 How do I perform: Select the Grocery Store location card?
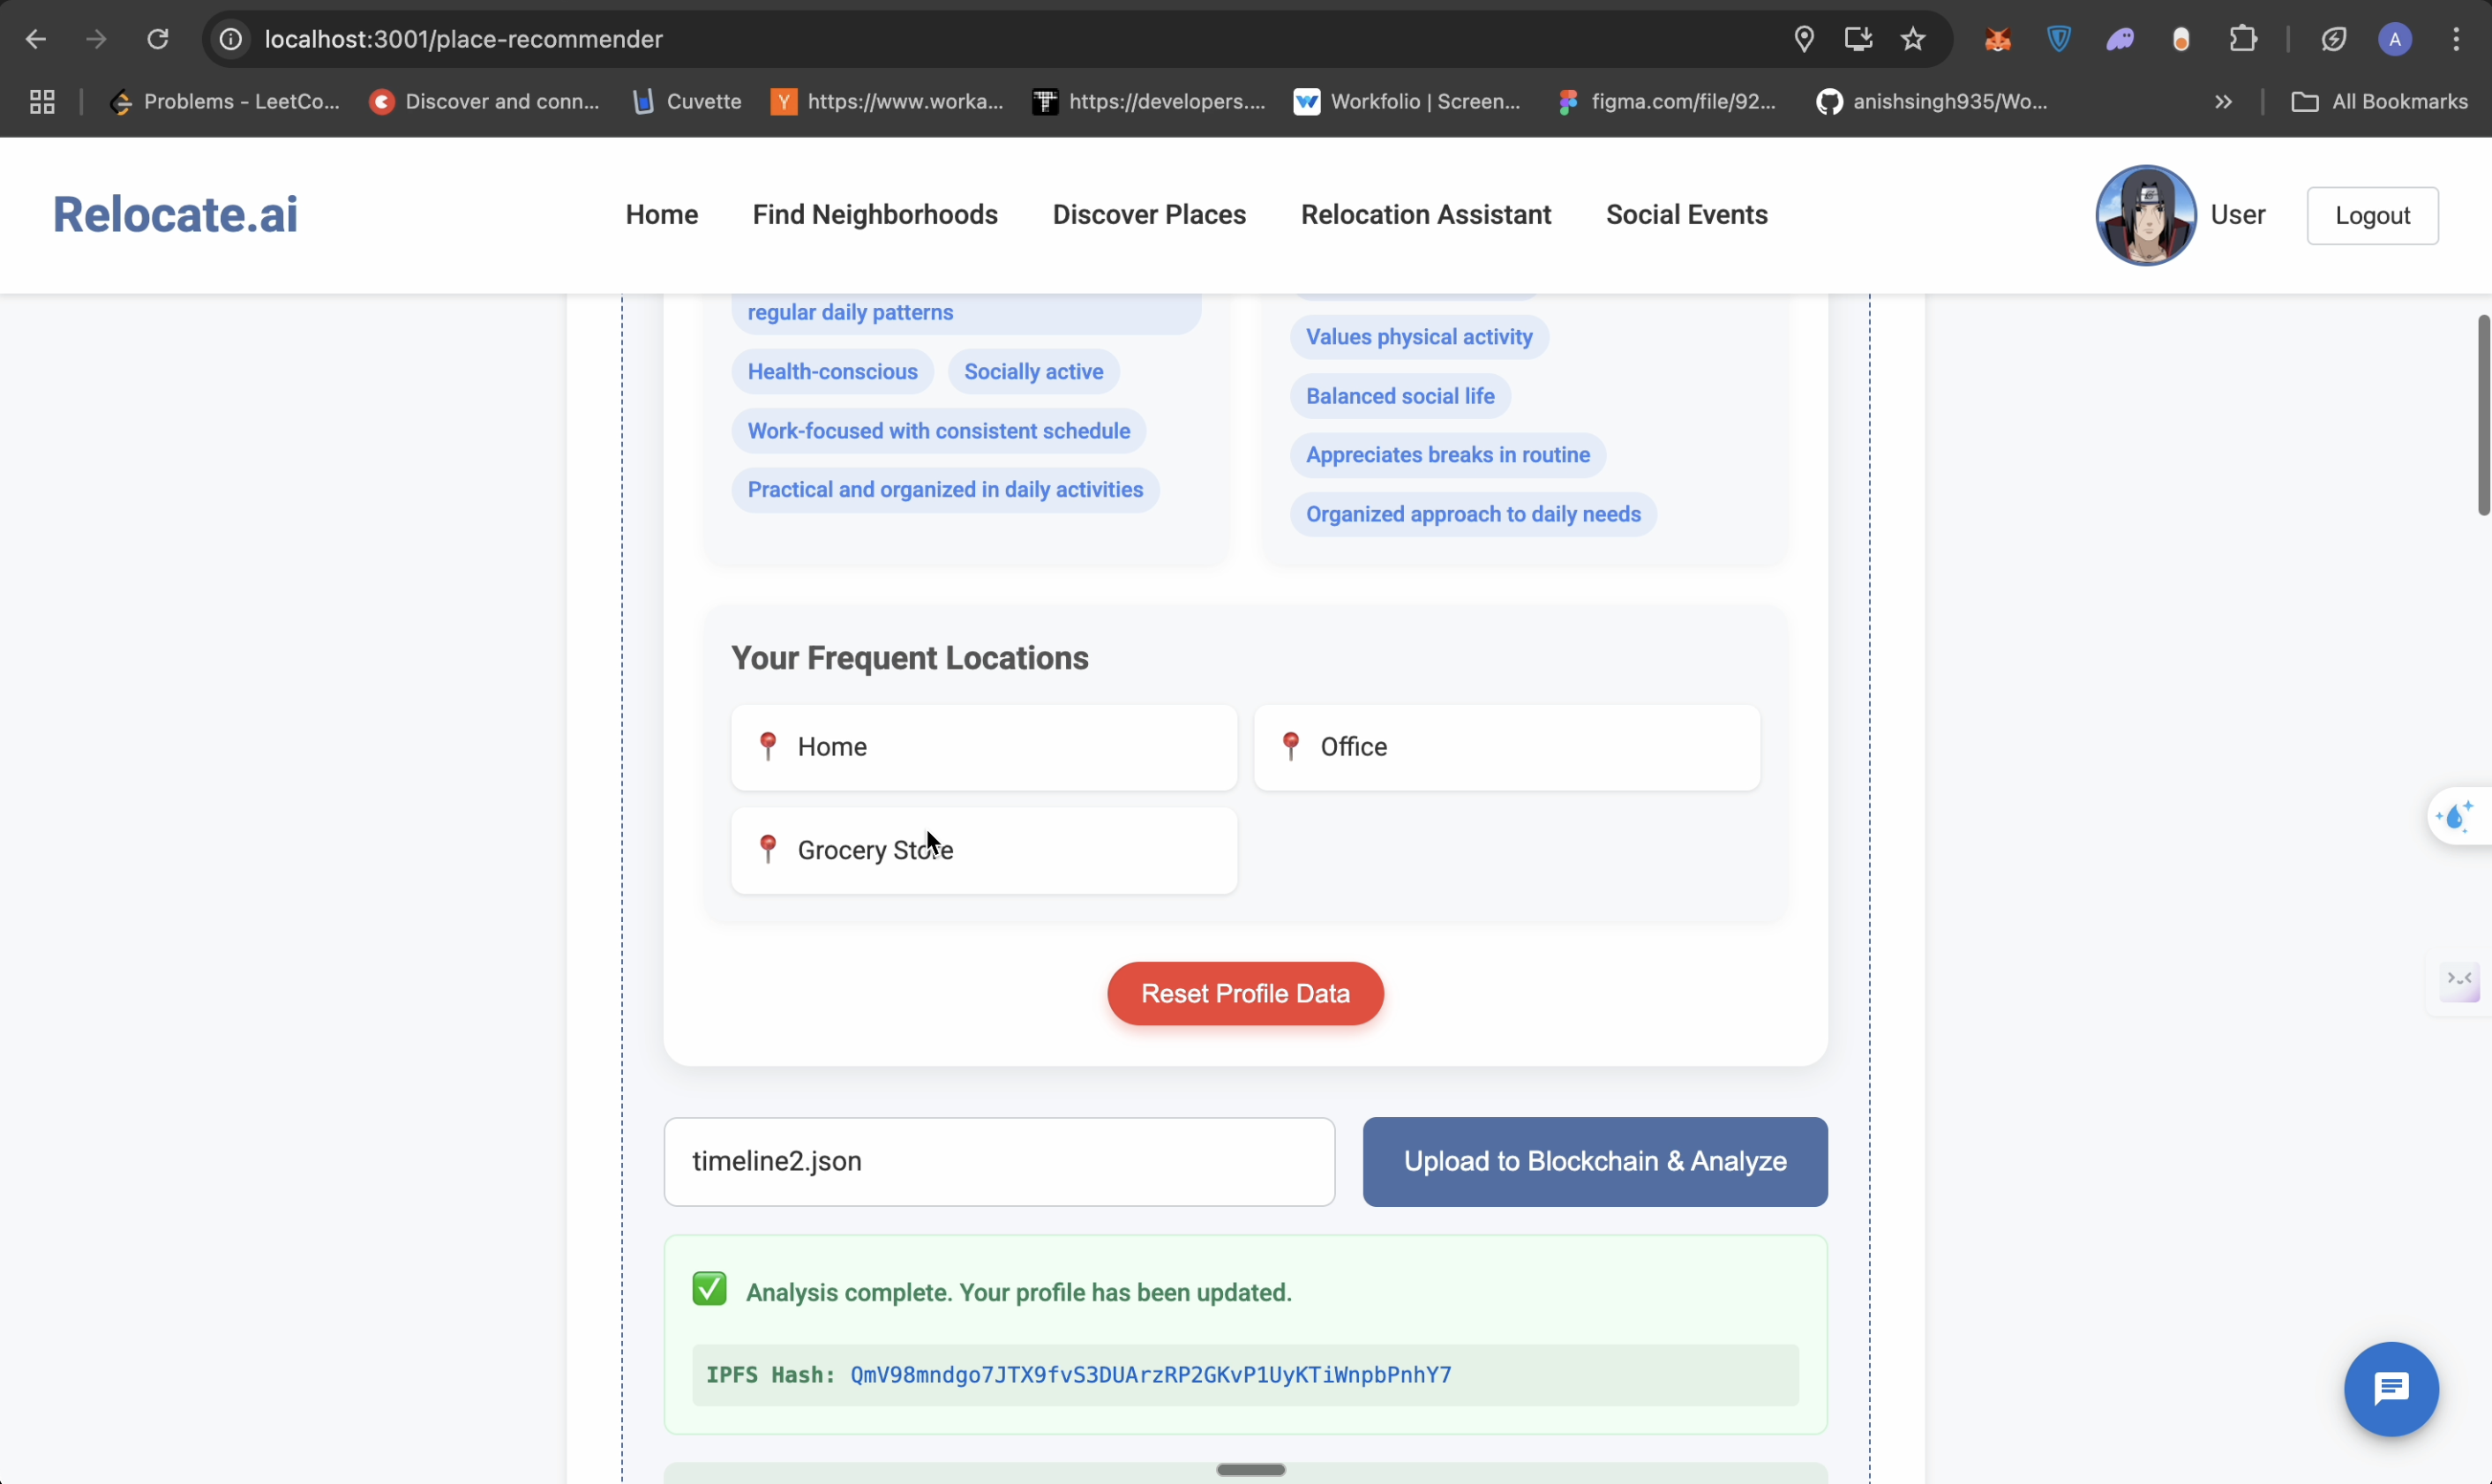[984, 851]
